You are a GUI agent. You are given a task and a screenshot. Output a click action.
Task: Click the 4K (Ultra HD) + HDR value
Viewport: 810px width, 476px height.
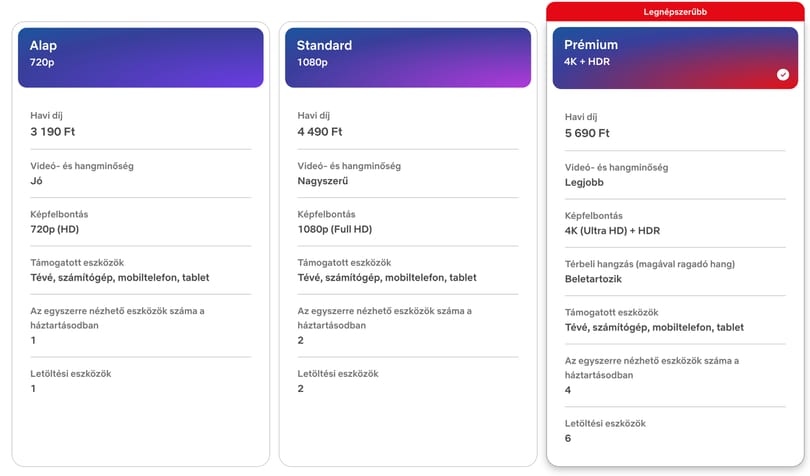612,231
